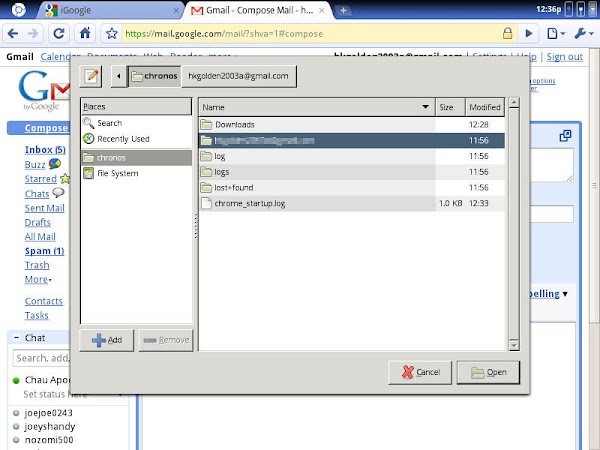Click the Remove bookmark button
This screenshot has height=450, width=600.
[166, 340]
